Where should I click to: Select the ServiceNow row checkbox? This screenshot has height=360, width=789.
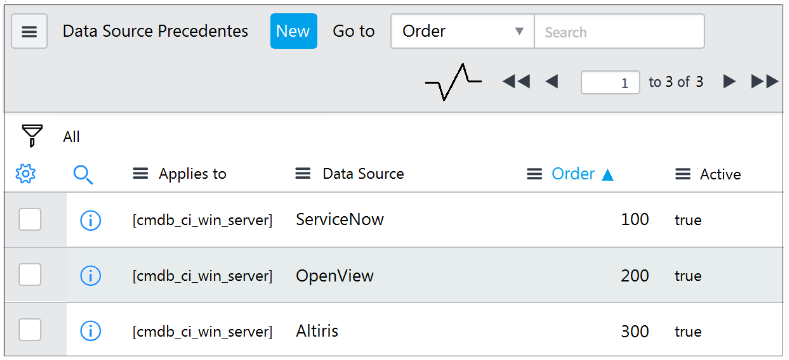click(x=30, y=220)
